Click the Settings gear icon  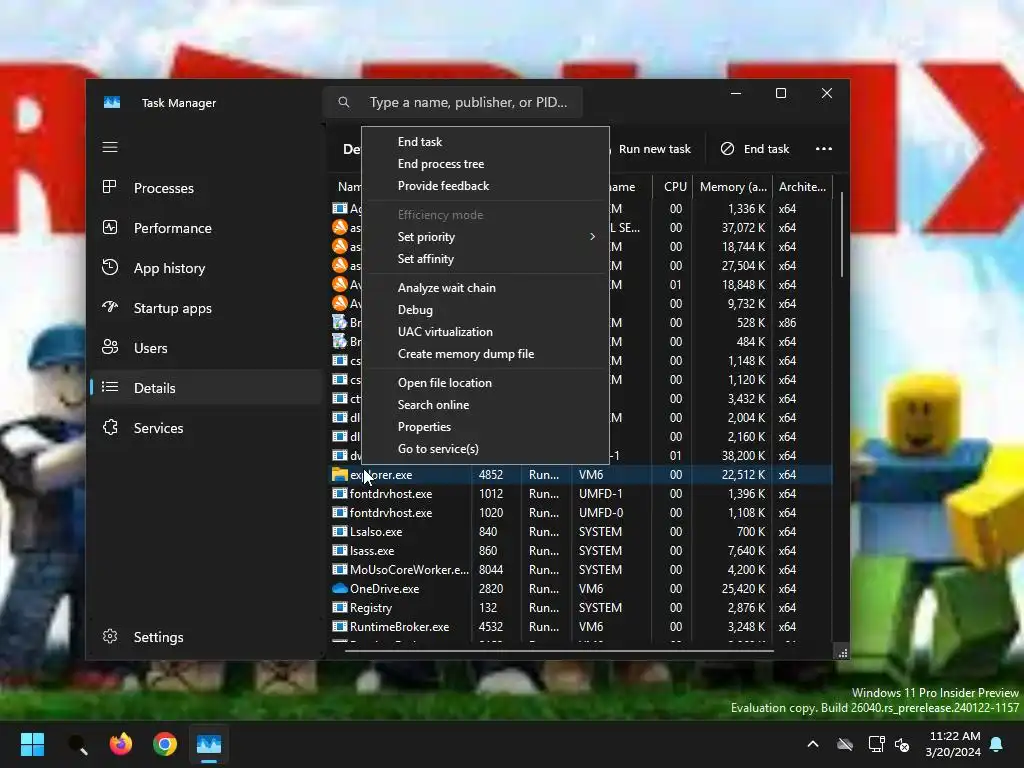point(110,636)
